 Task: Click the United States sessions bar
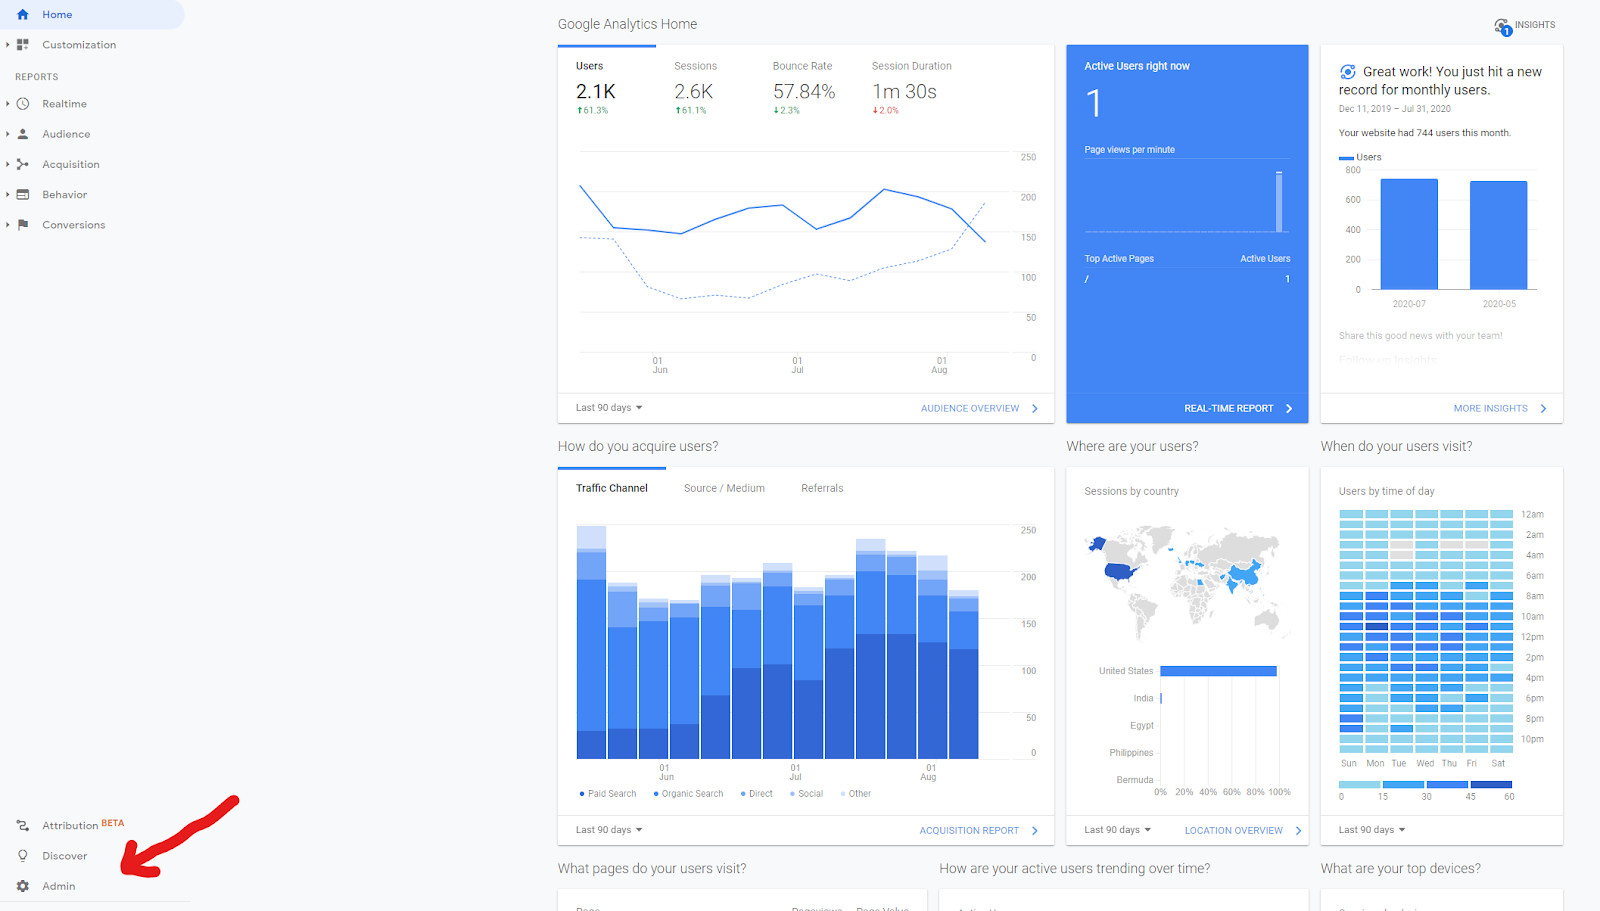(x=1218, y=671)
